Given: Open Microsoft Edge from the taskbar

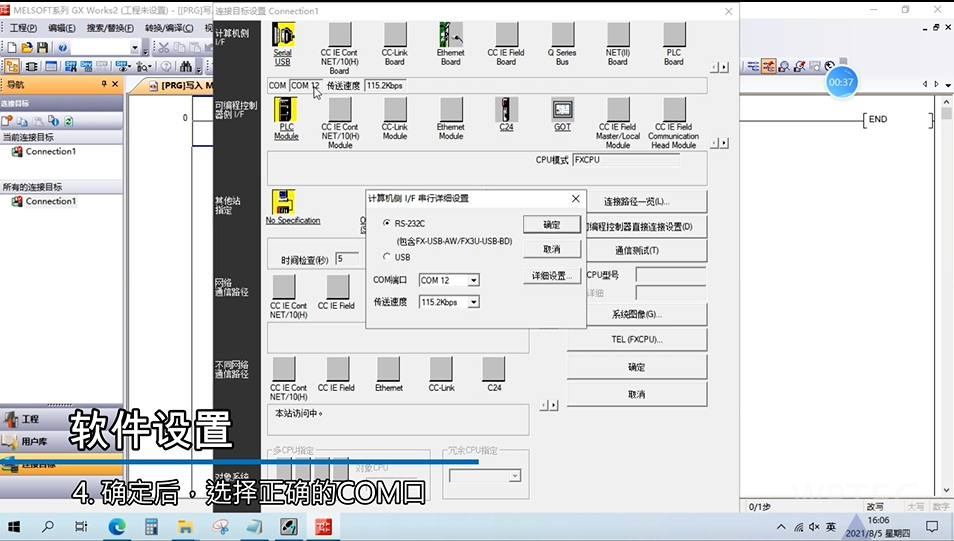Looking at the screenshot, I should click(x=117, y=526).
